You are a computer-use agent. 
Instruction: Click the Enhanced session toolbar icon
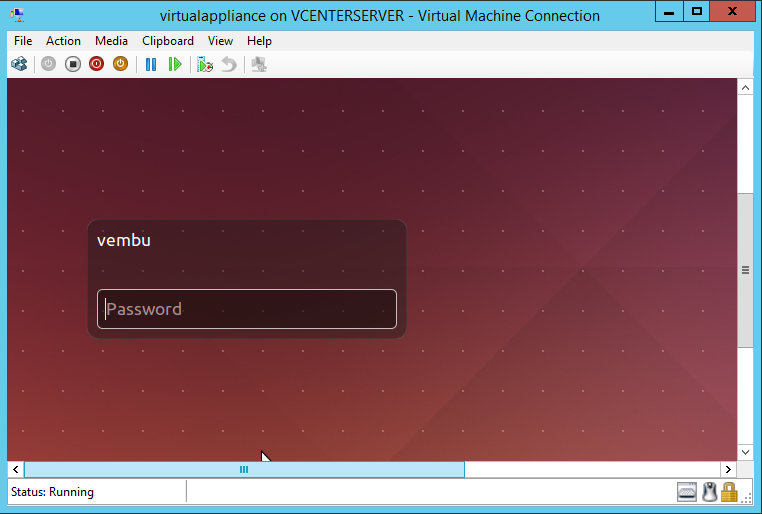(x=259, y=64)
